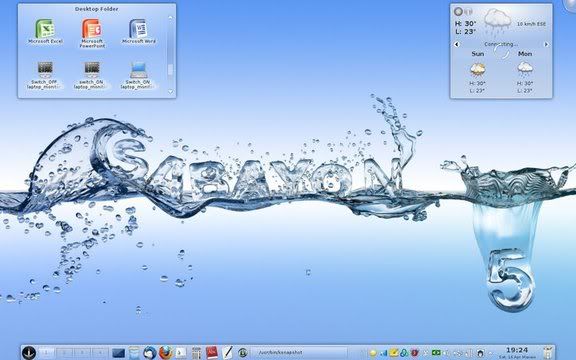Open the clock showing 19:24
The height and width of the screenshot is (360, 576).
pyautogui.click(x=517, y=352)
